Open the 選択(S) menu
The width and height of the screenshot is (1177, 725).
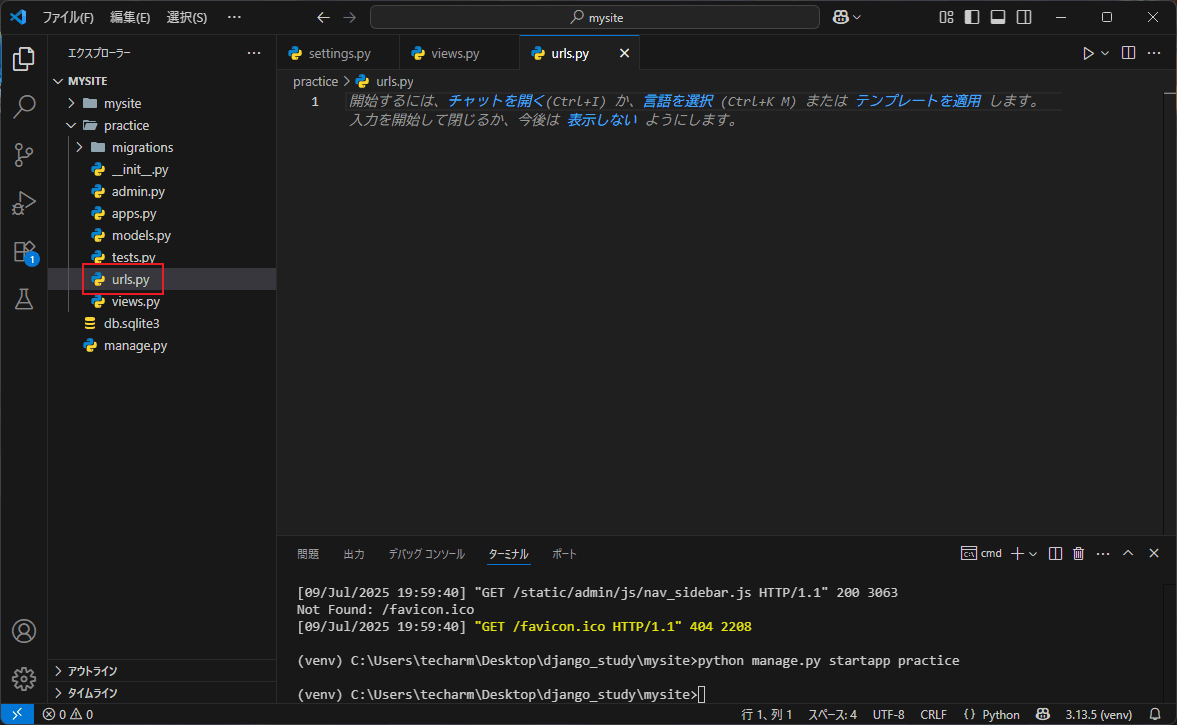click(187, 17)
